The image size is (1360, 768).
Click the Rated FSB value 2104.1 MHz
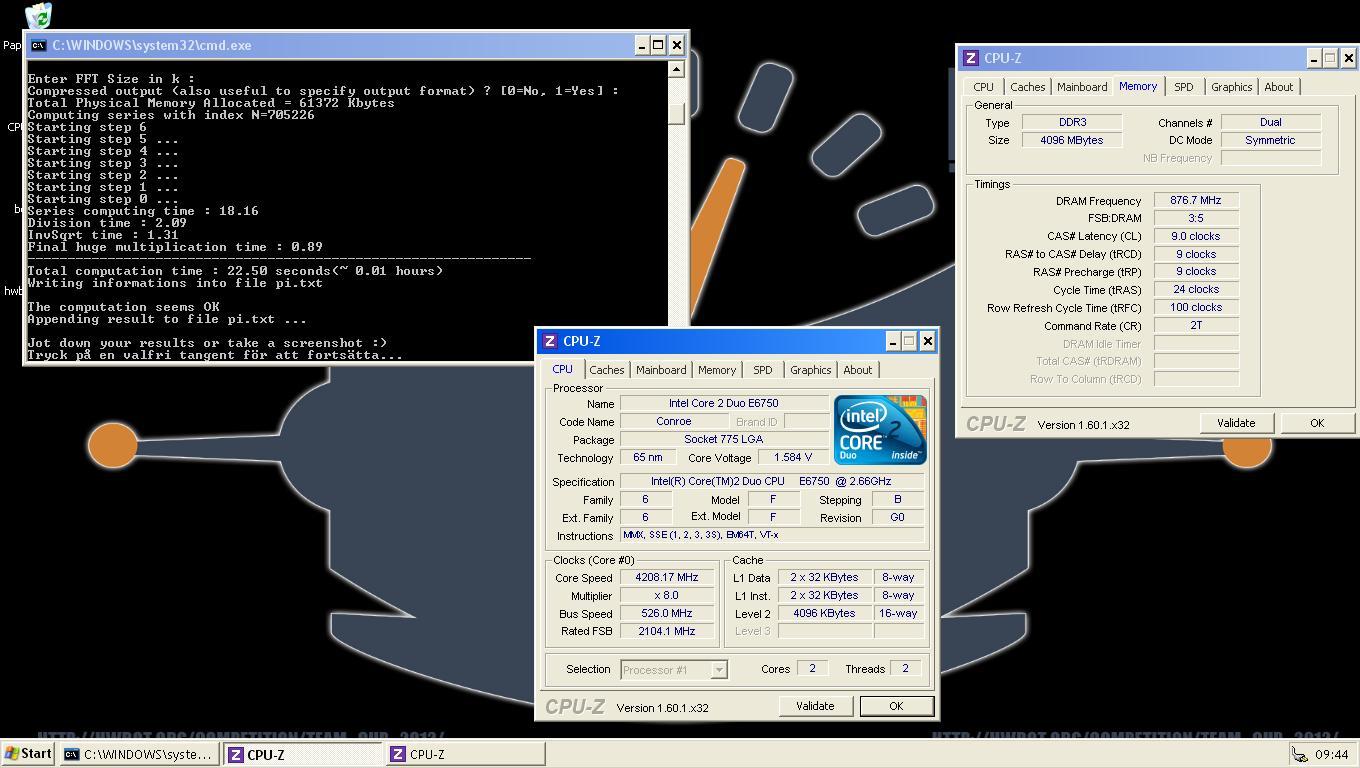coord(666,631)
